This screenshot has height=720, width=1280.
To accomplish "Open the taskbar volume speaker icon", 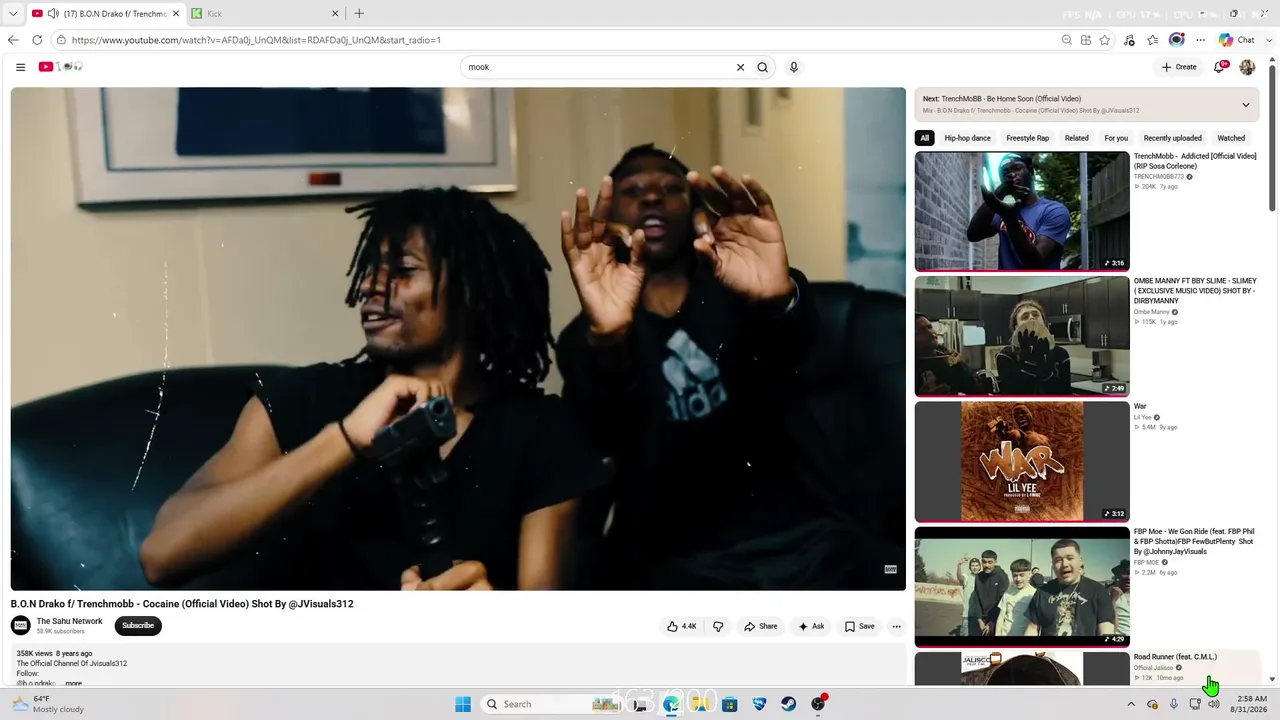I will (1214, 704).
